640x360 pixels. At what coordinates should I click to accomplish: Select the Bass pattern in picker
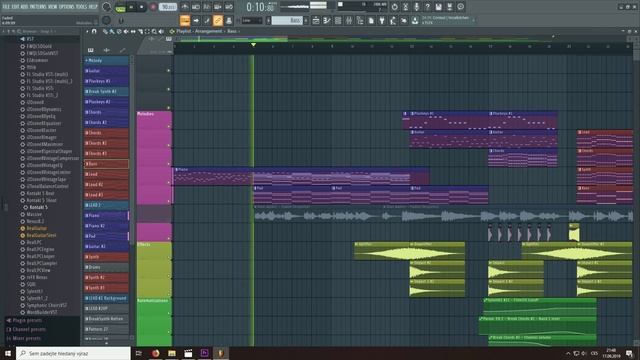tap(106, 164)
